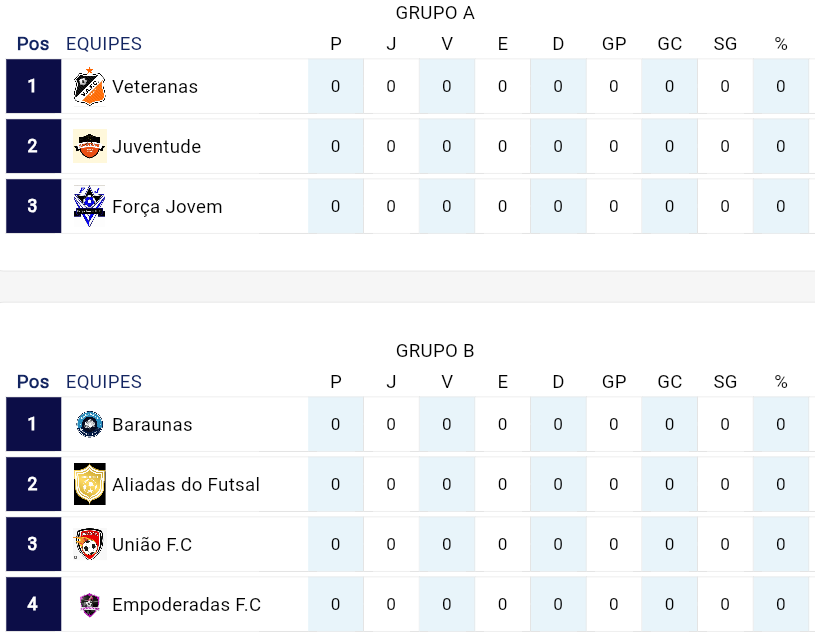815x642 pixels.
Task: Select position 1 badge for Veteranas
Action: (x=33, y=86)
